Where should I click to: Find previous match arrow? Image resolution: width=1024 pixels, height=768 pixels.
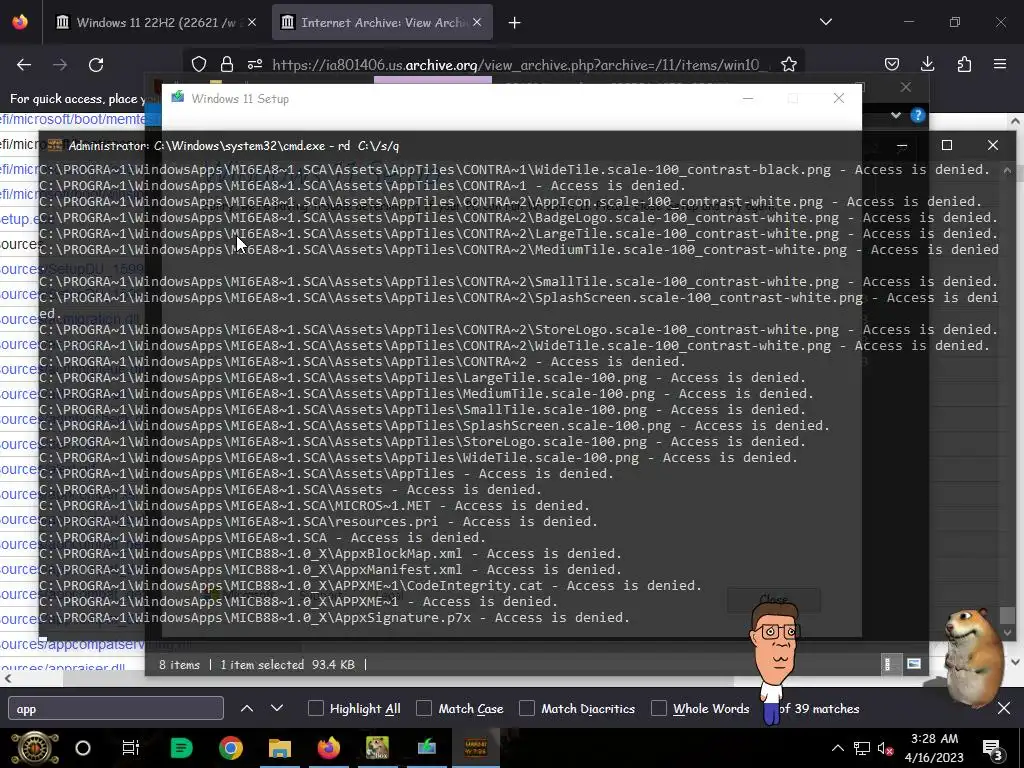click(247, 709)
